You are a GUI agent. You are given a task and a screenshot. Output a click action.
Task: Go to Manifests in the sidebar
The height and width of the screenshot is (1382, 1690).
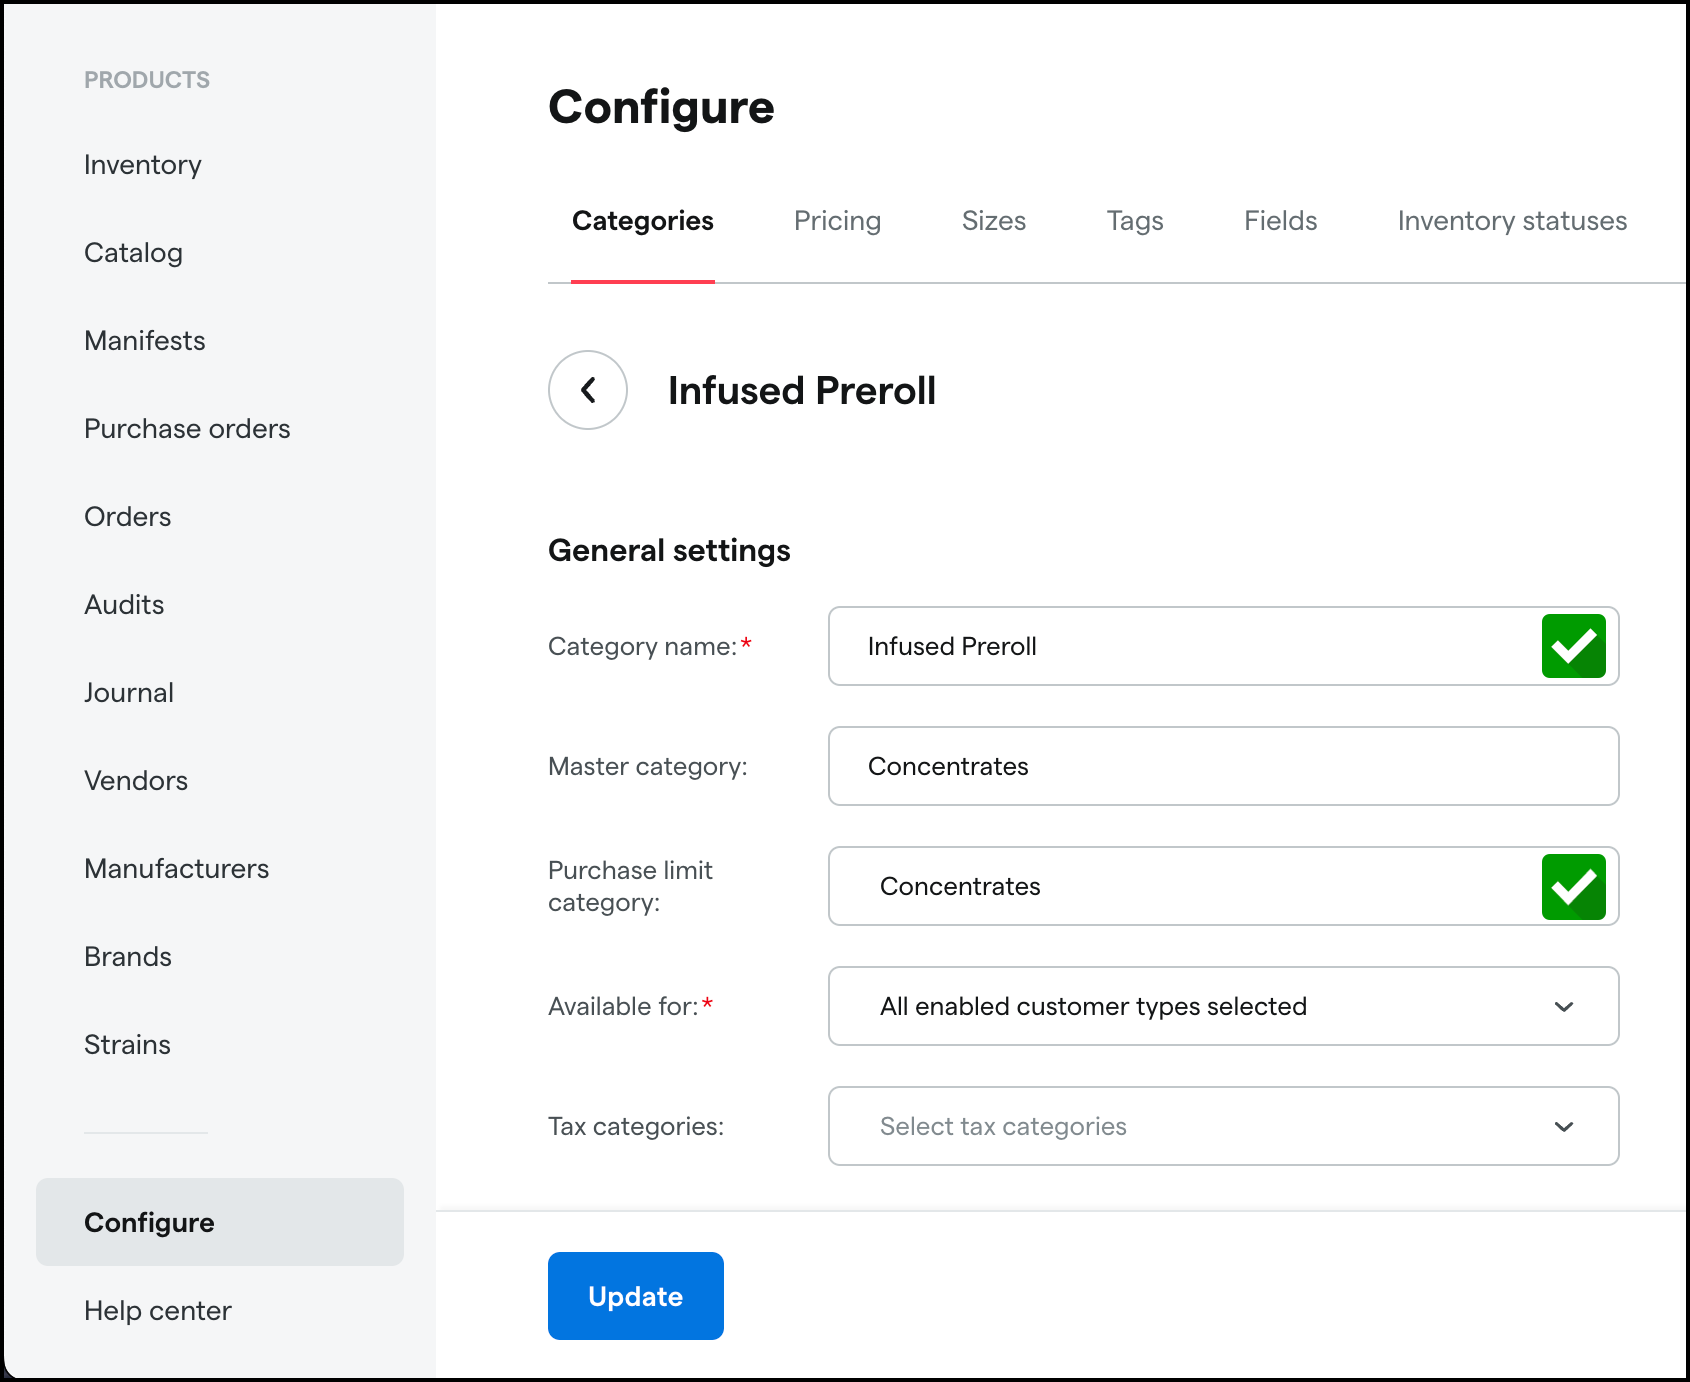tap(145, 341)
